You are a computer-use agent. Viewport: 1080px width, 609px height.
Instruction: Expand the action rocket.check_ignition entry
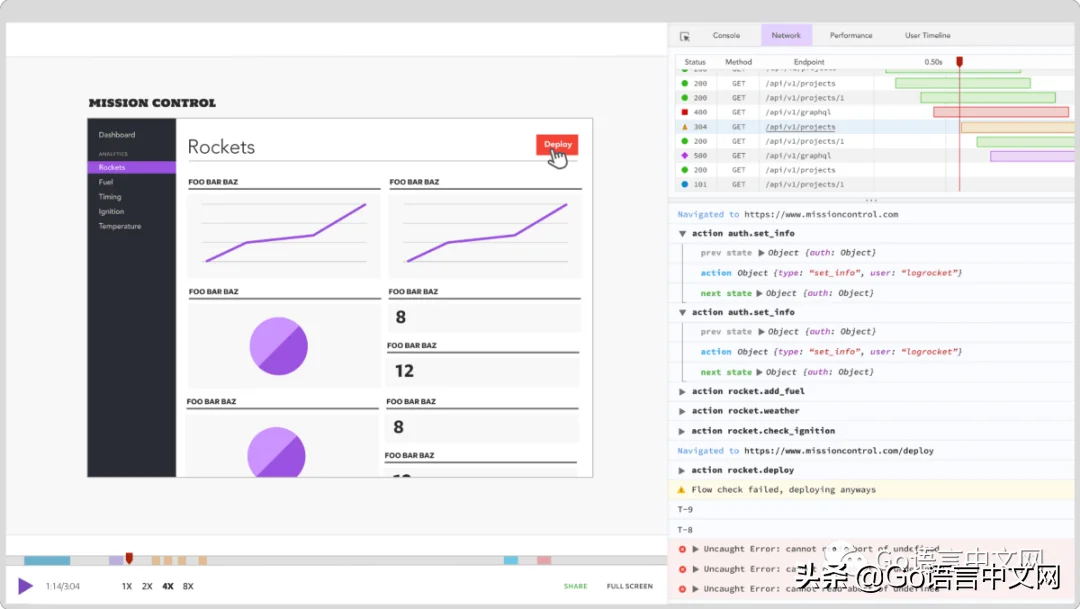click(x=682, y=431)
